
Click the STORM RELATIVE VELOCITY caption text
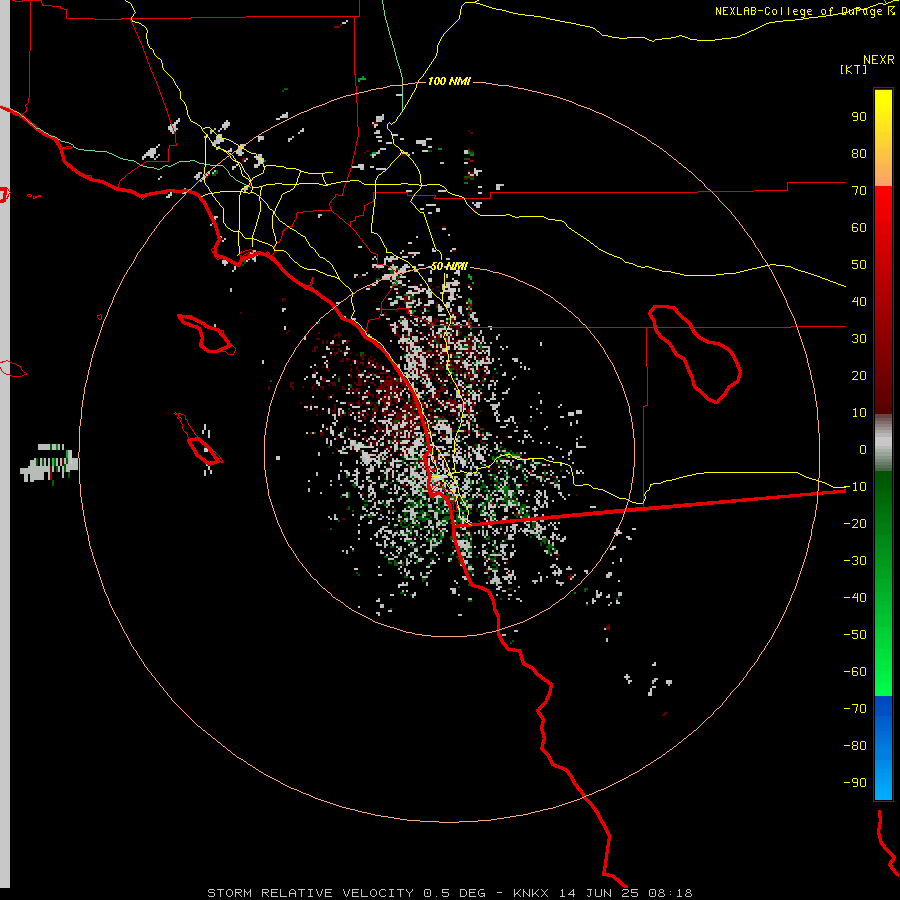(x=310, y=893)
